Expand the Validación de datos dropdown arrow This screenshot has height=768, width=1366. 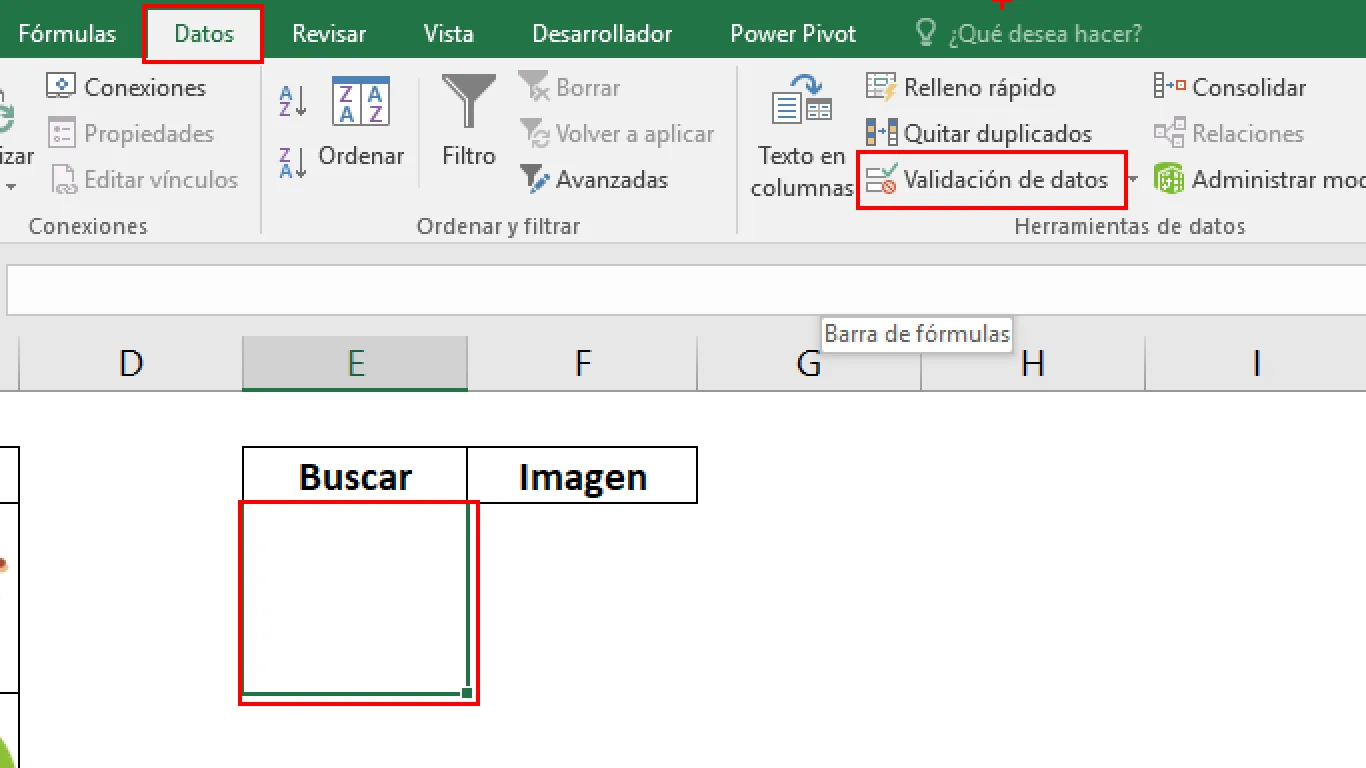point(1133,180)
